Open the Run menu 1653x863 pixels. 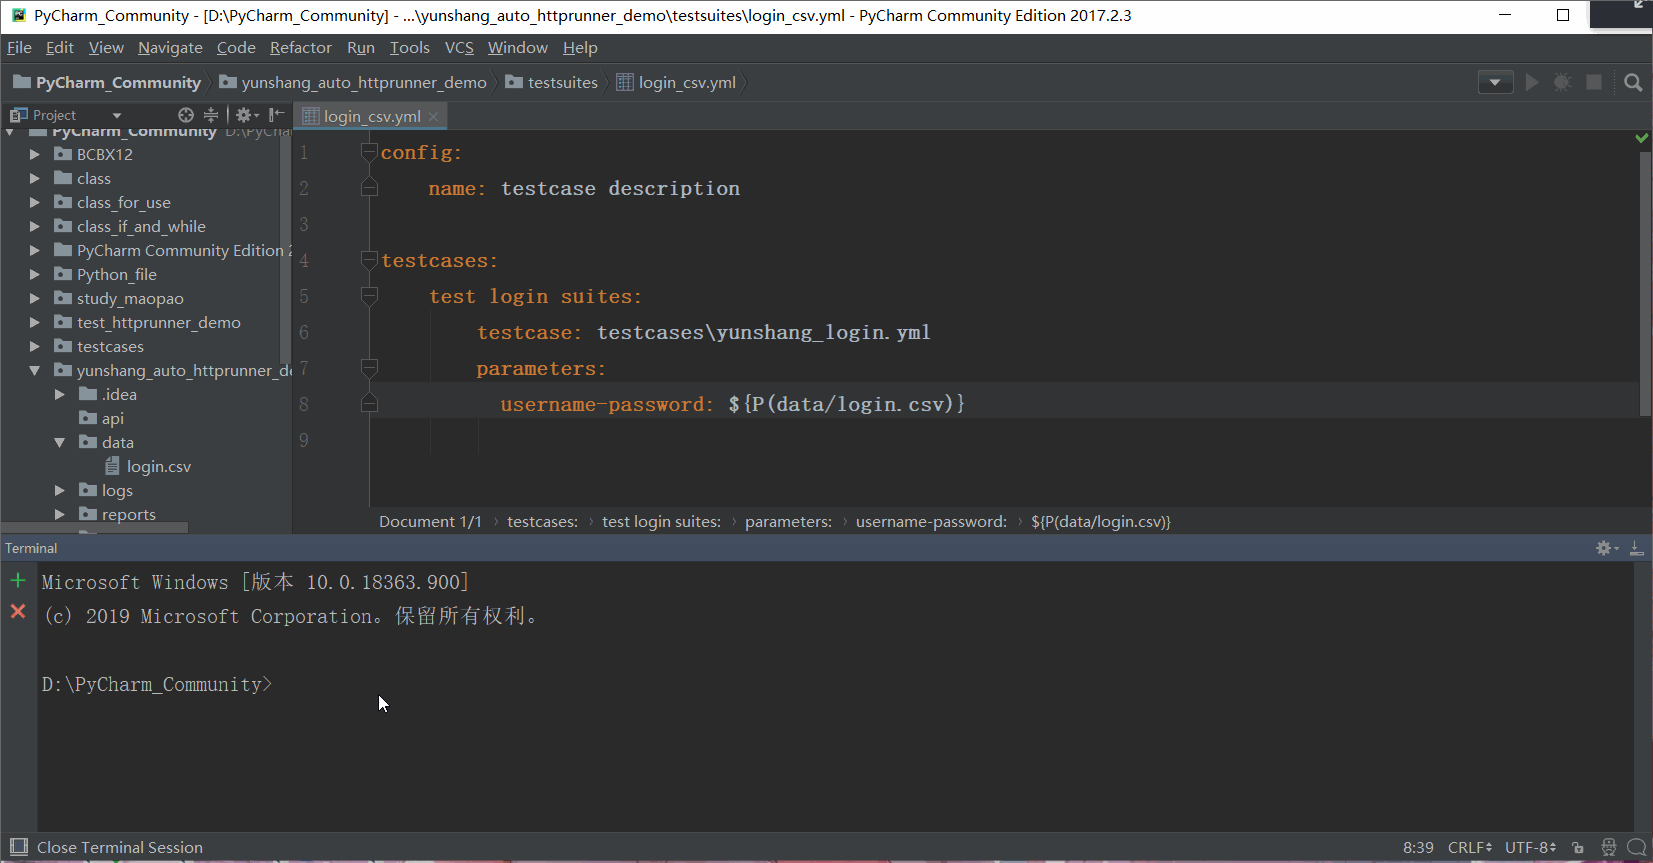(361, 48)
